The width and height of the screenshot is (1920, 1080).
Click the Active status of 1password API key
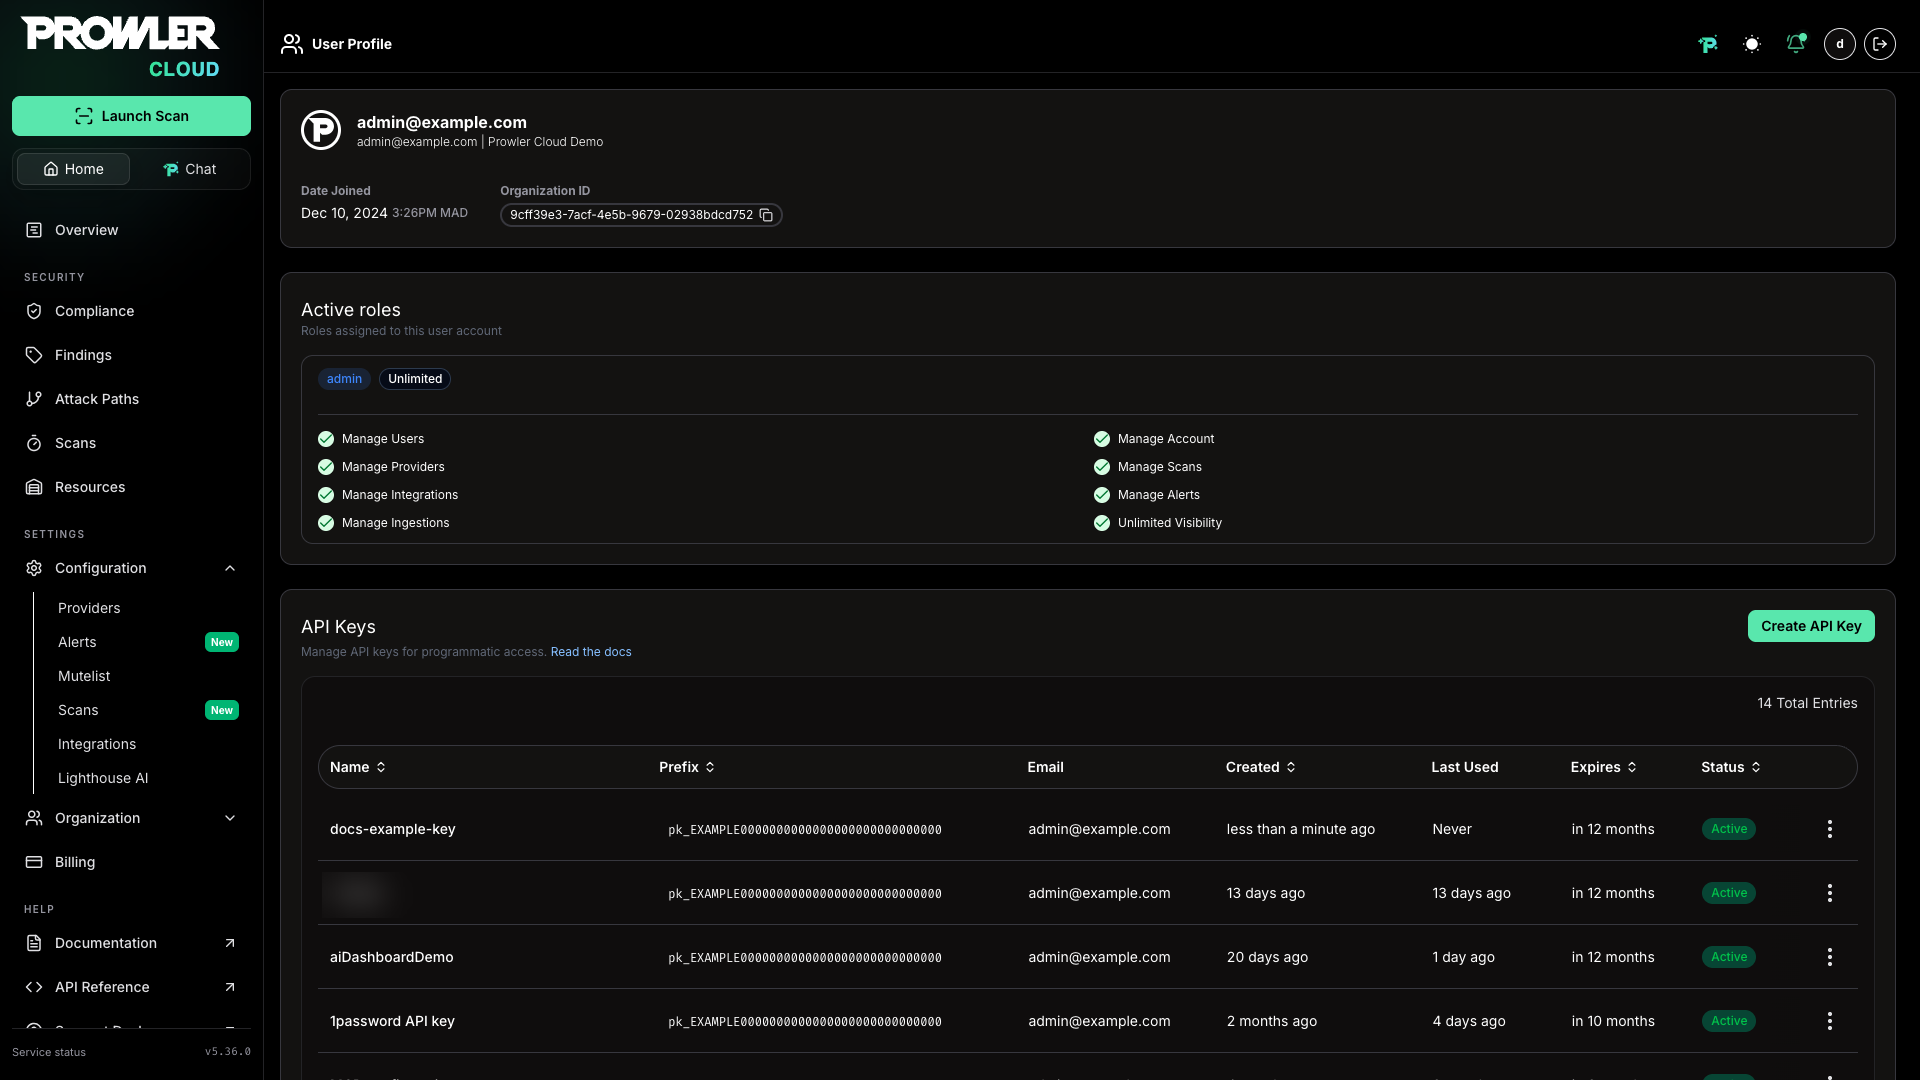click(1729, 1021)
